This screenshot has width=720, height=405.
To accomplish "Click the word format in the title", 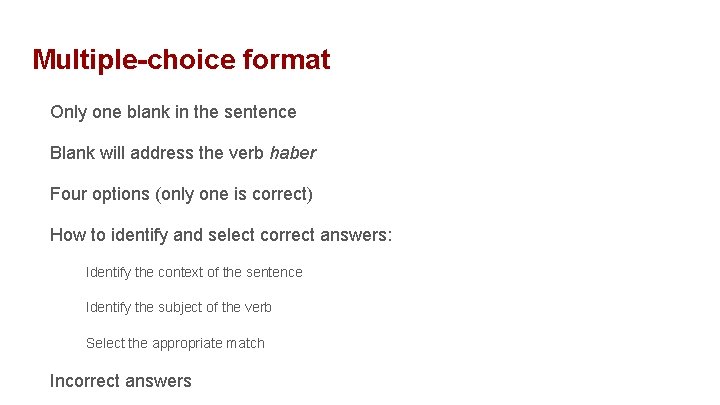I will click(x=287, y=60).
